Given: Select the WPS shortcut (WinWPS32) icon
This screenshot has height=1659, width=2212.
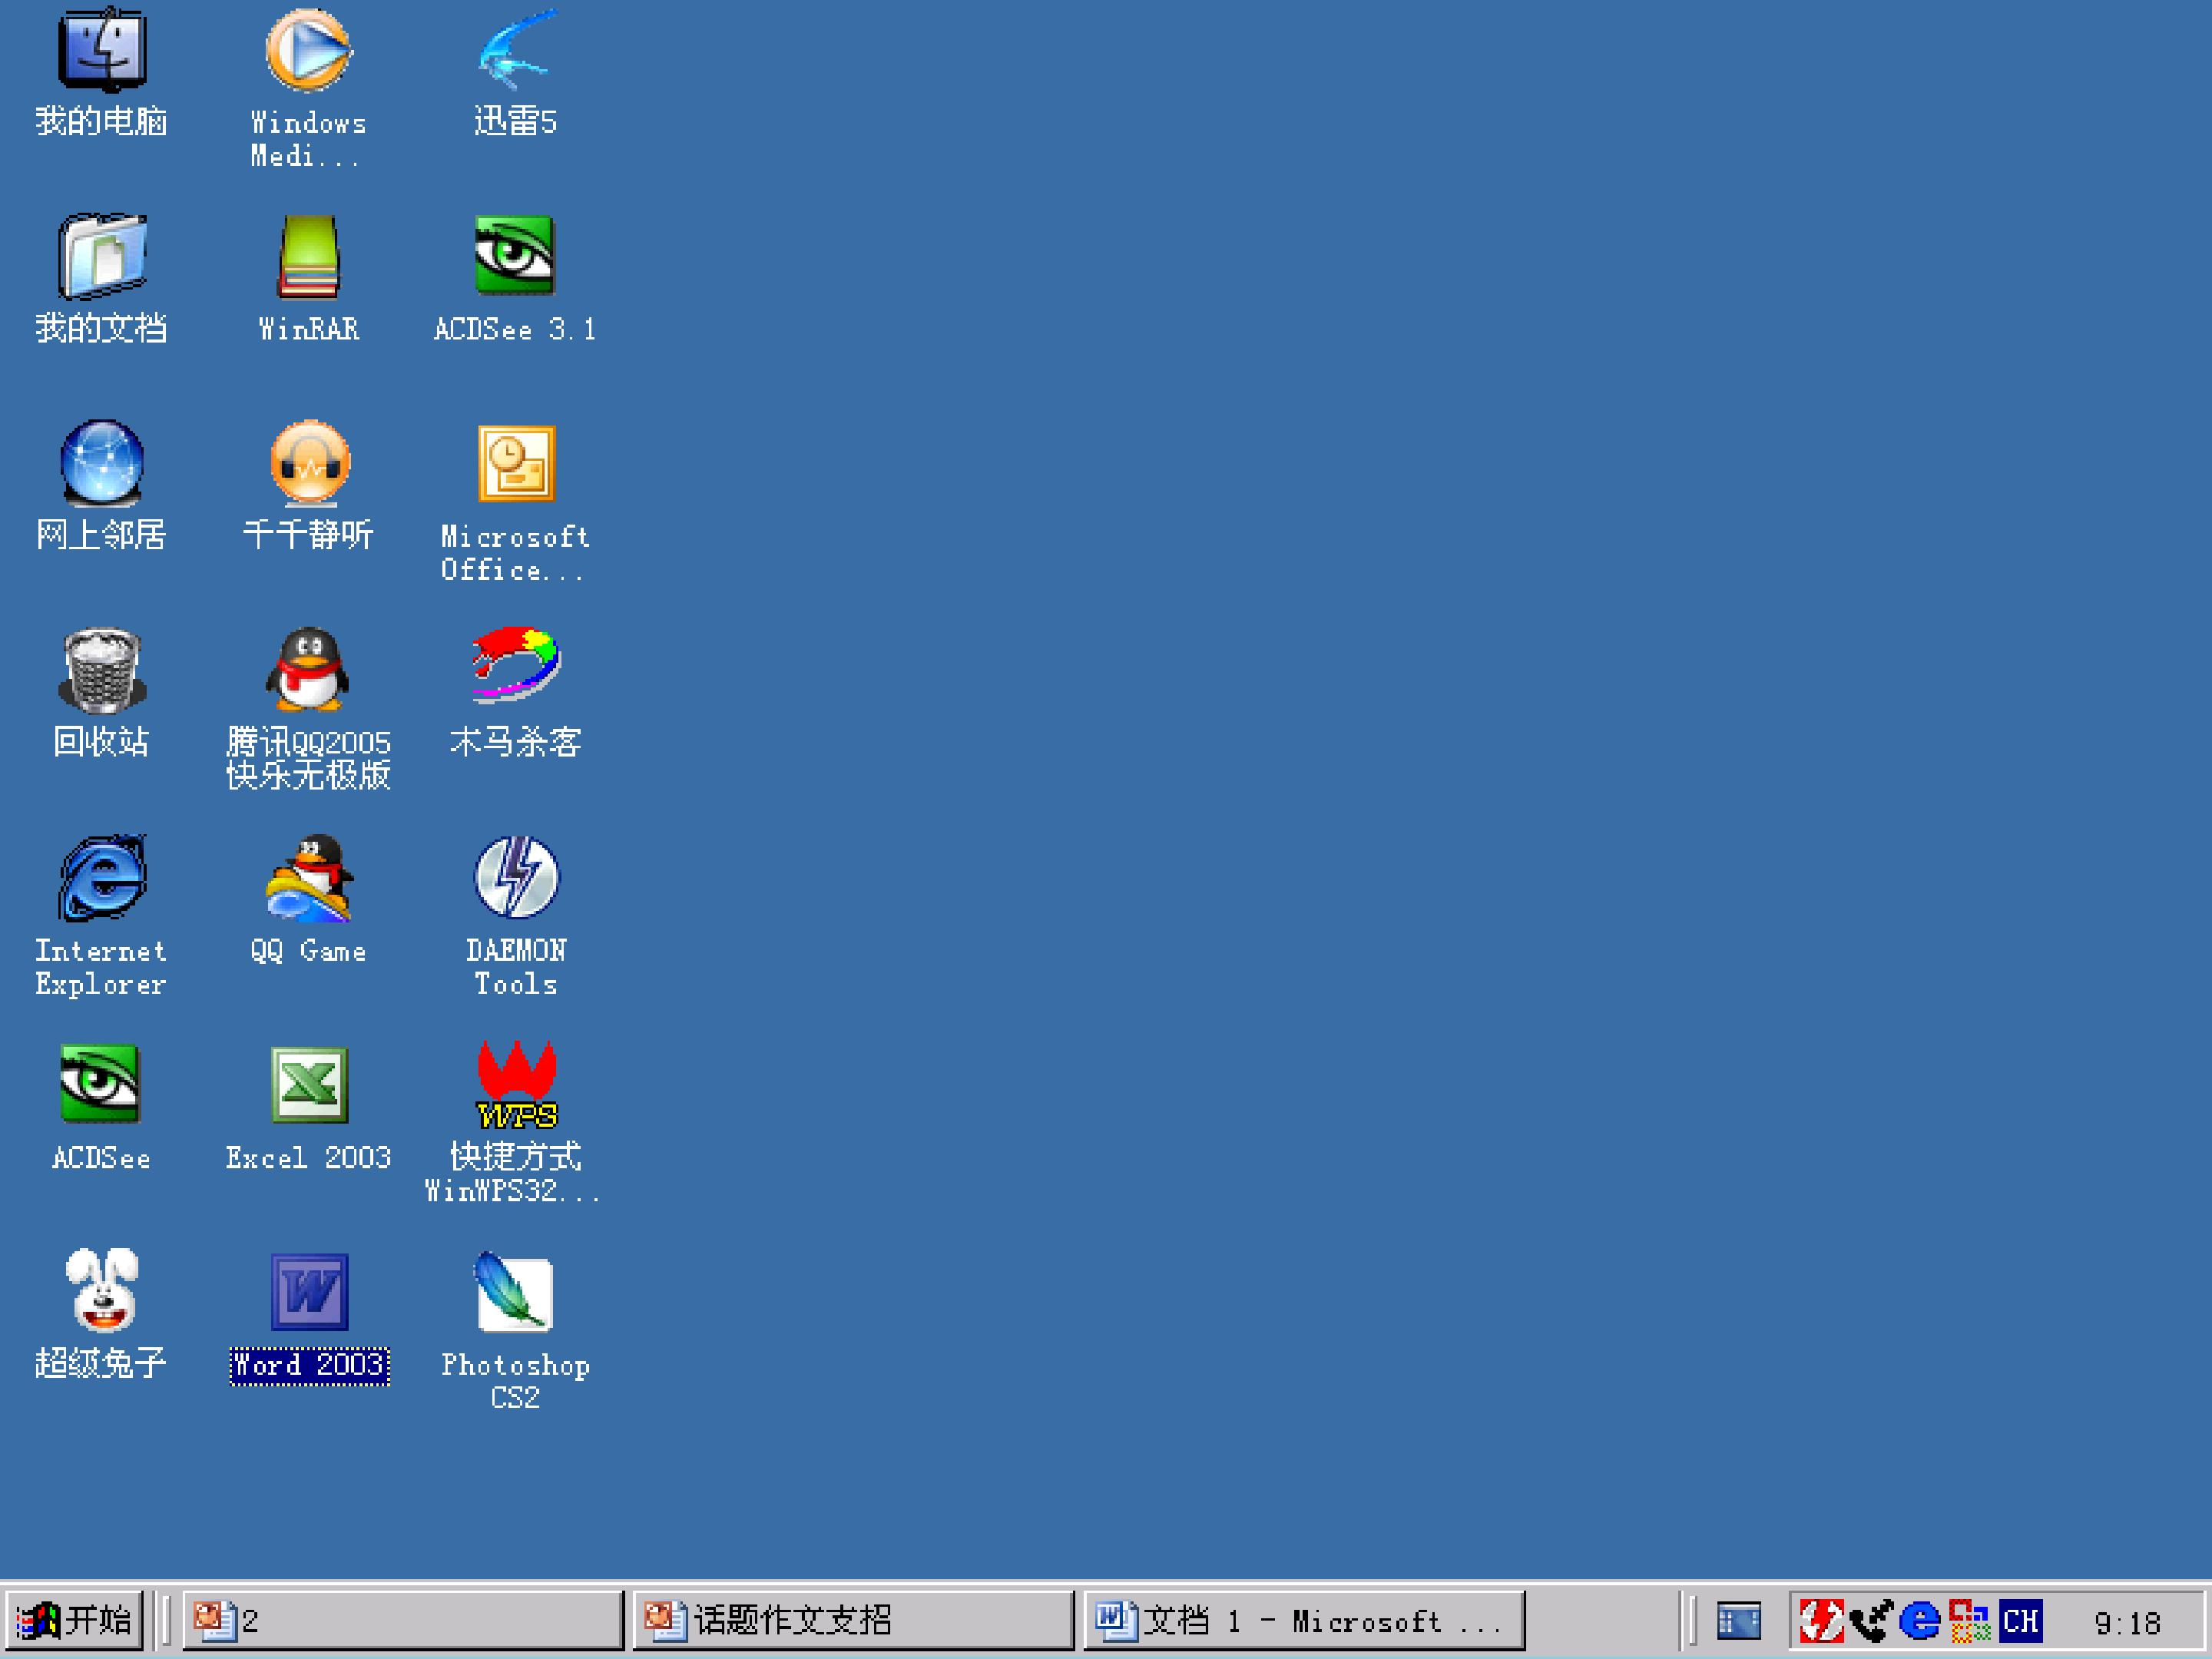Looking at the screenshot, I should pos(516,1085).
